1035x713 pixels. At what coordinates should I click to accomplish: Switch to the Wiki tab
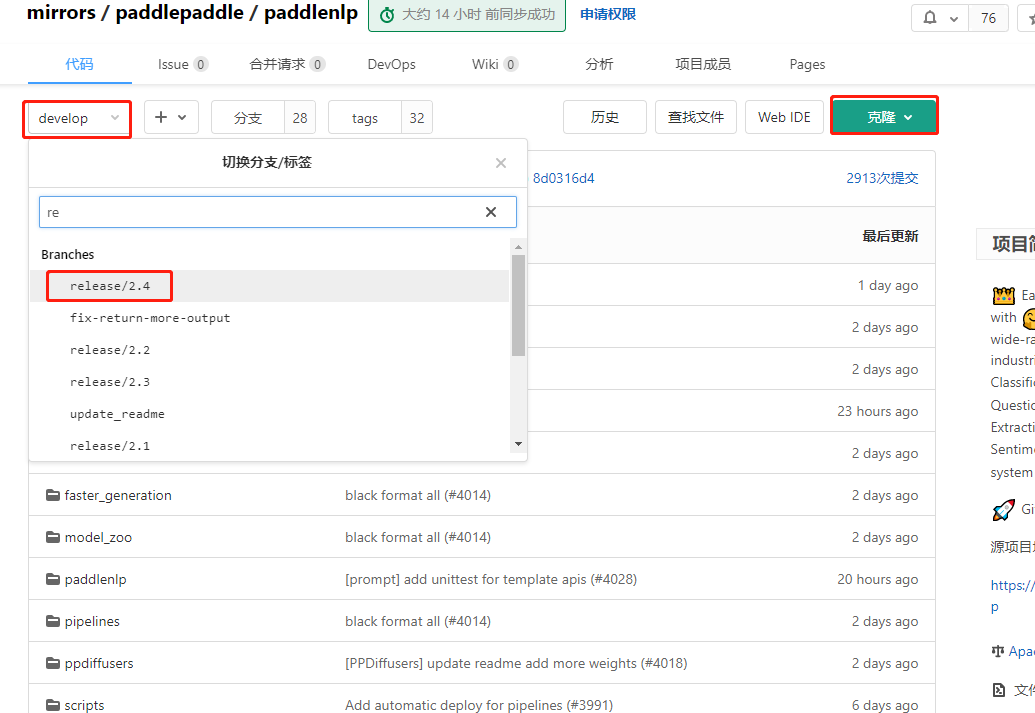[487, 63]
